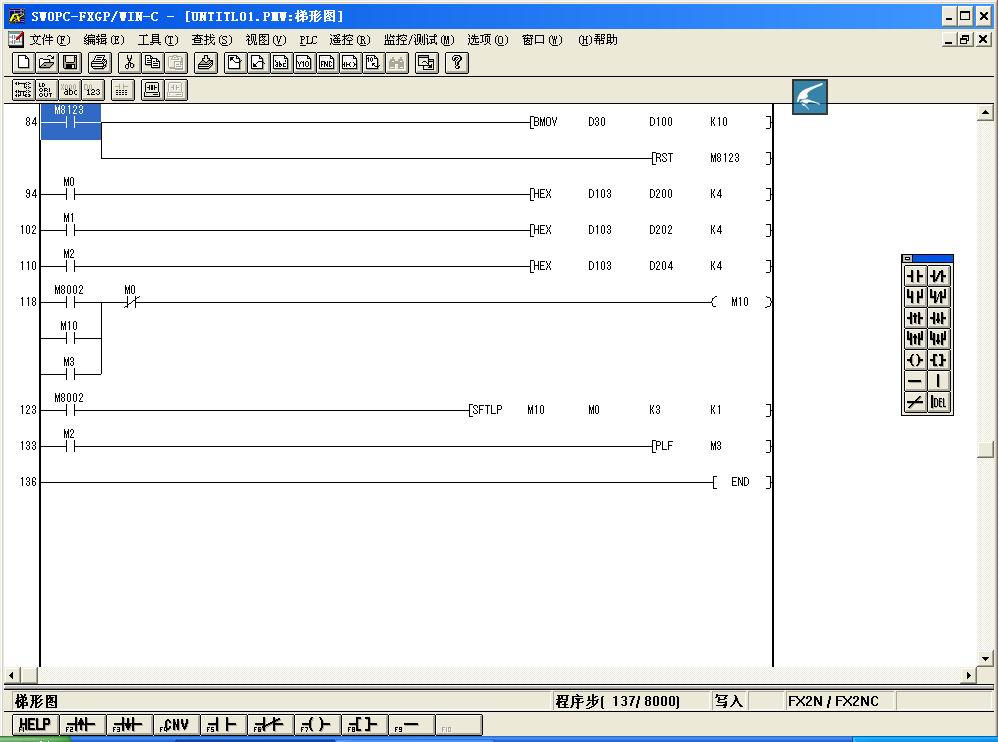Click the Save file toolbar icon

tap(70, 63)
